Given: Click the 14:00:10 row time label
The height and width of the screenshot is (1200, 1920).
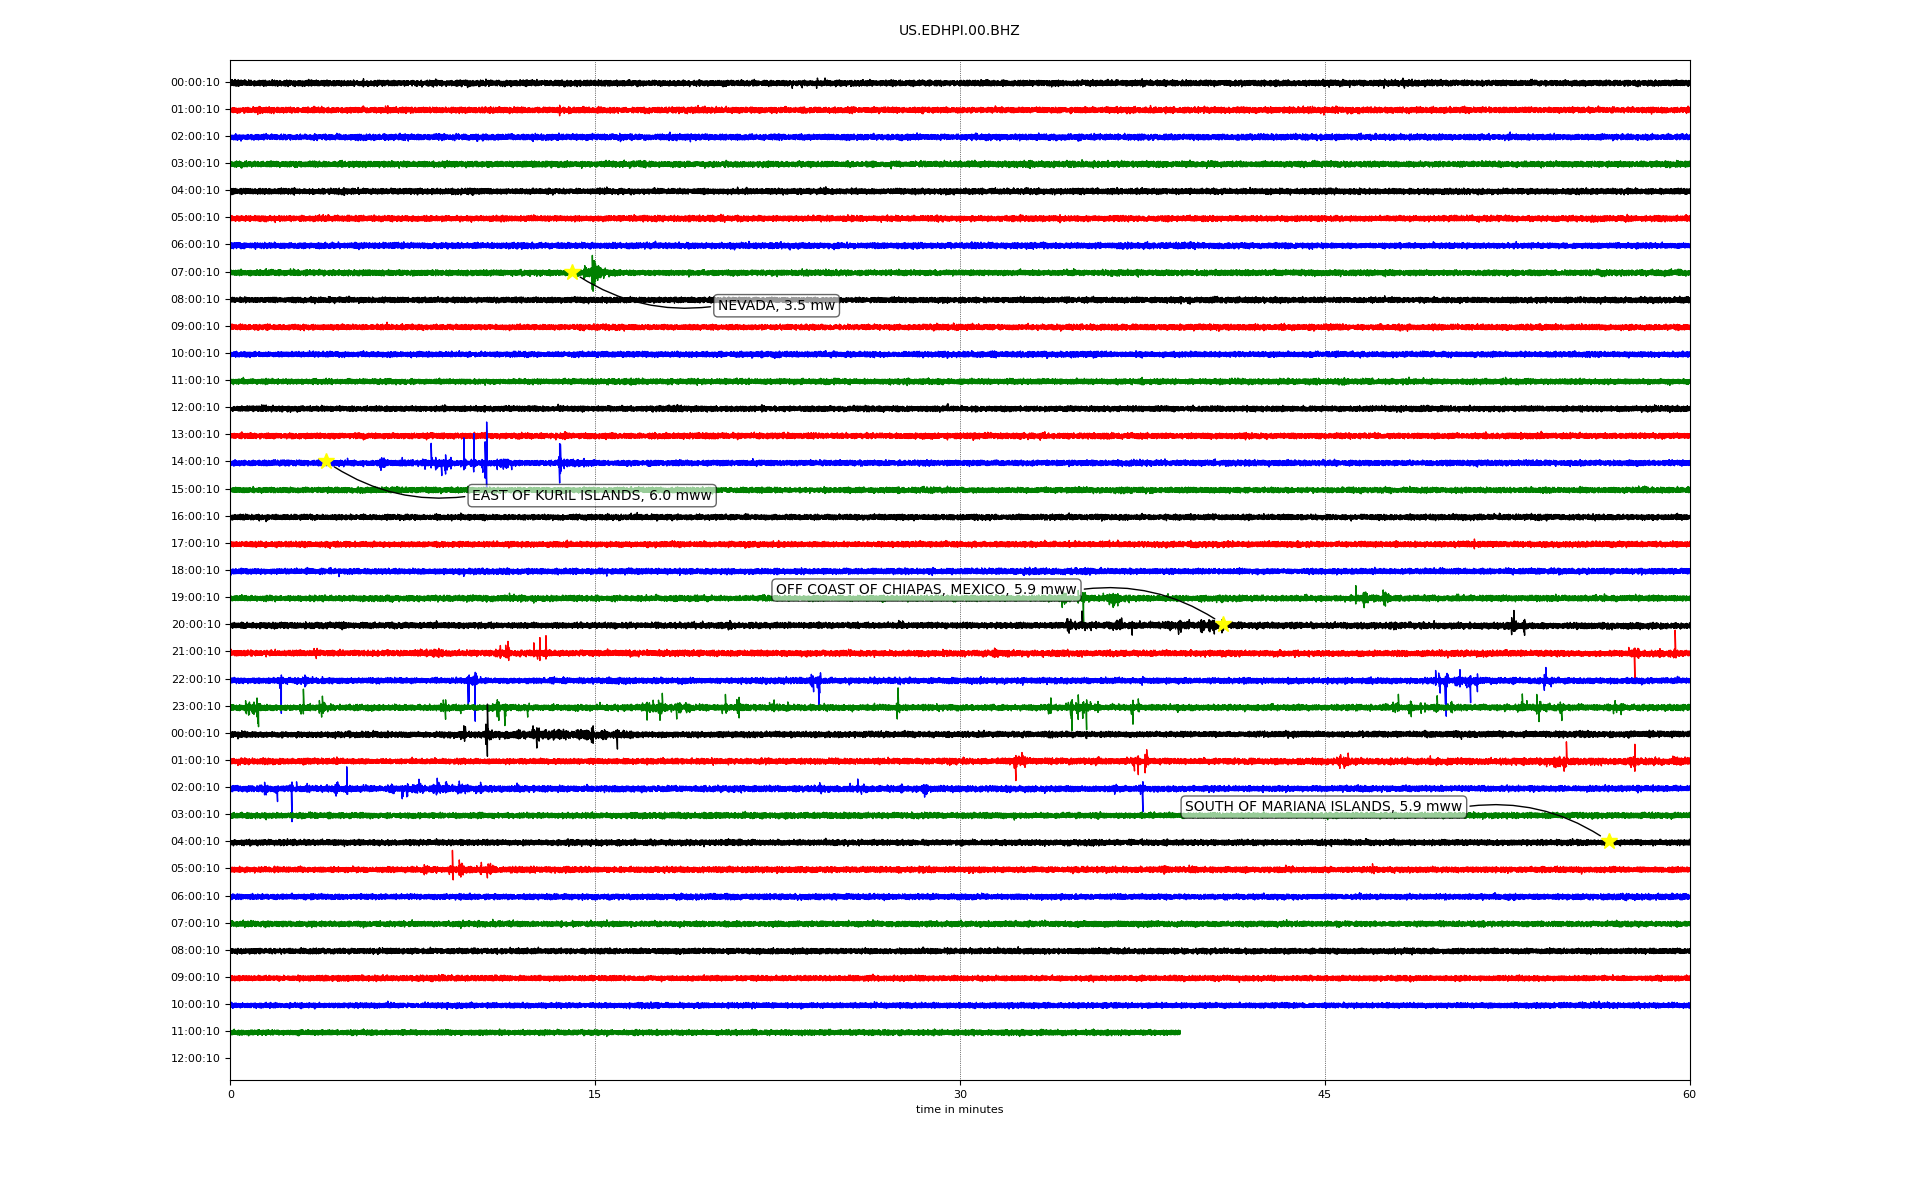Looking at the screenshot, I should [x=195, y=462].
